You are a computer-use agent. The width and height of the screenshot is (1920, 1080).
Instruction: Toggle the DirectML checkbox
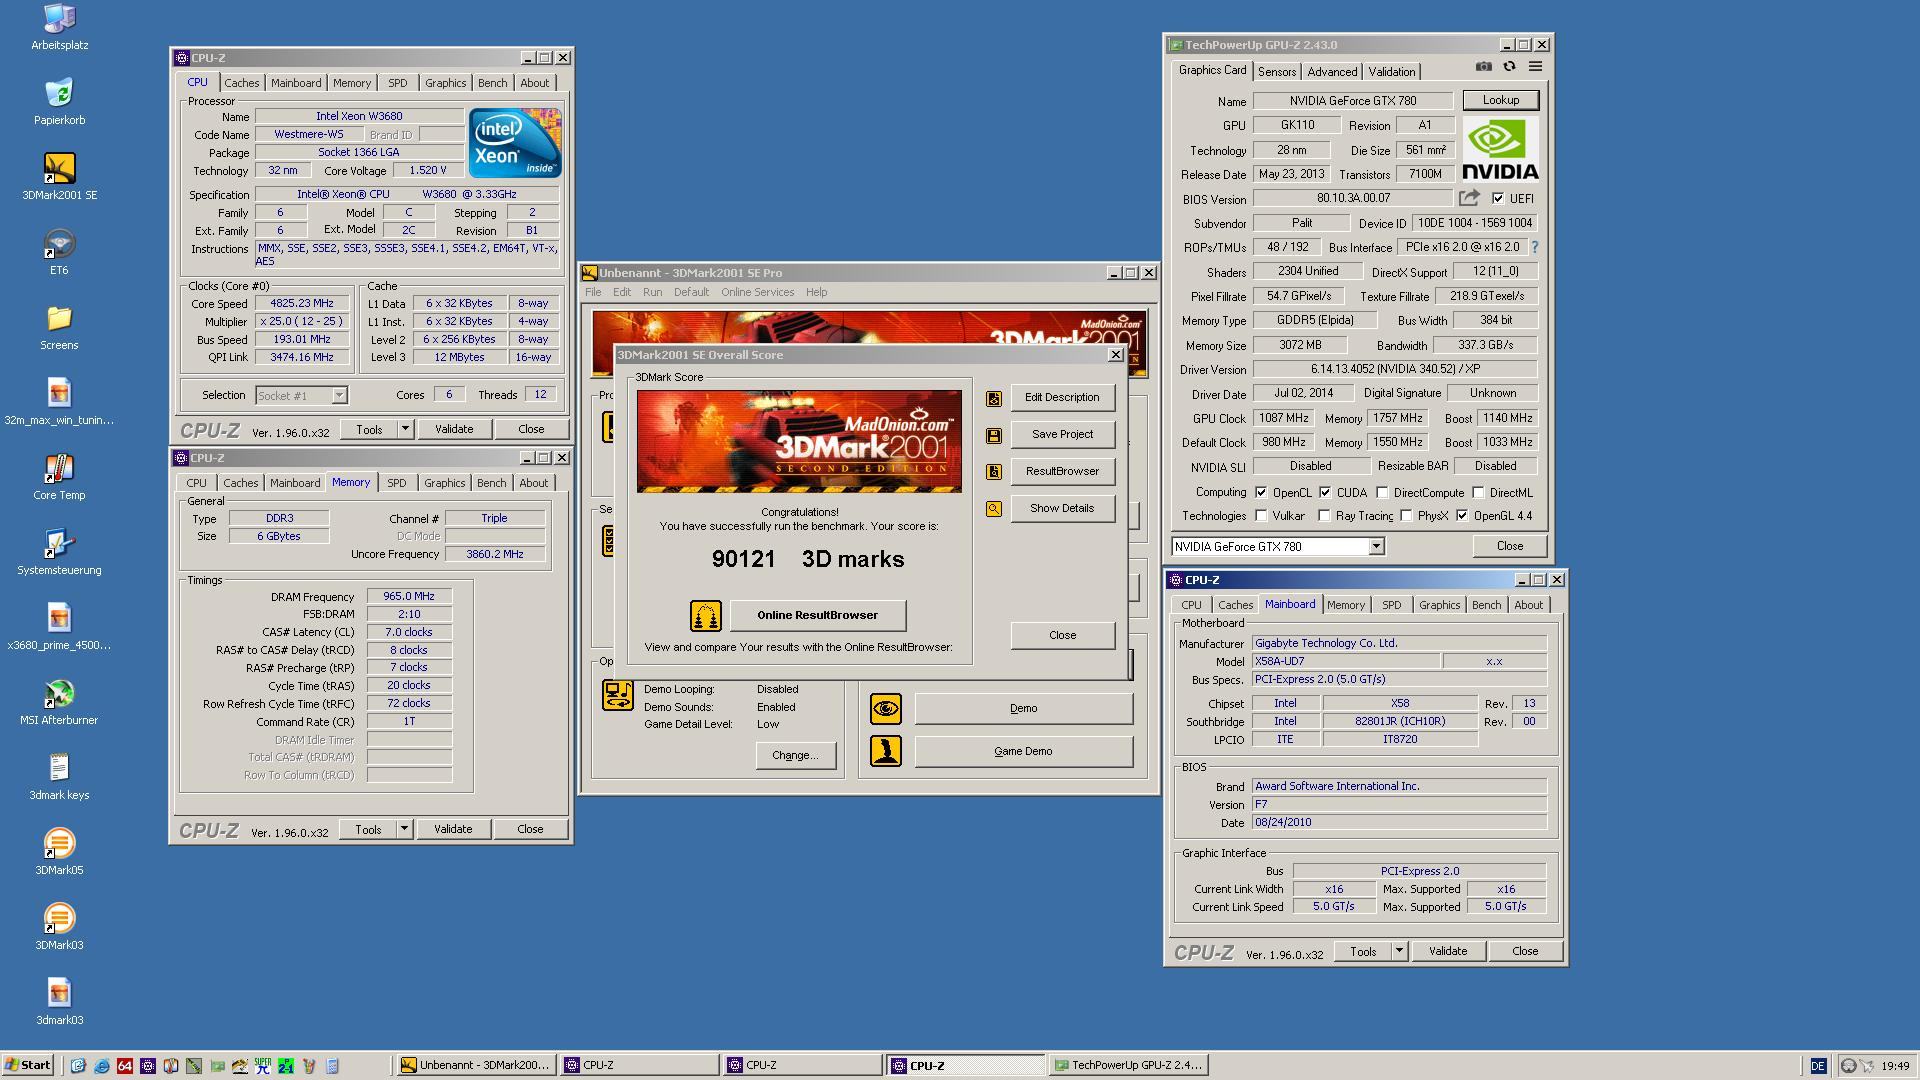click(1478, 493)
